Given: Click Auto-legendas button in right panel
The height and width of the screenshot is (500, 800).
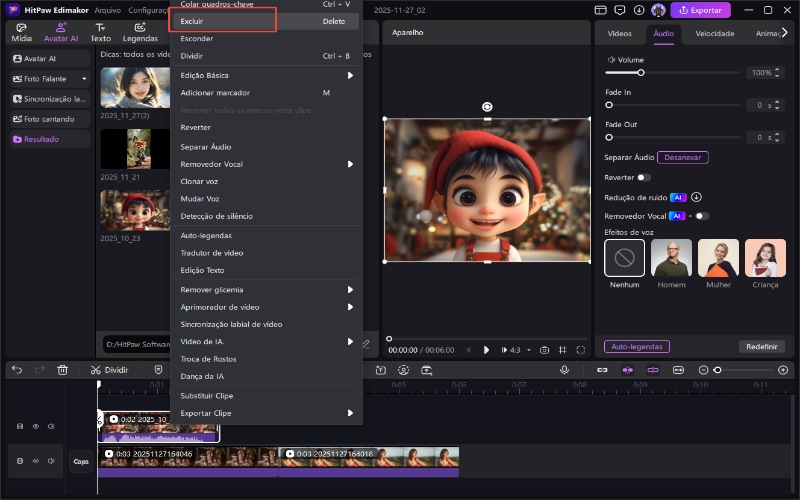Looking at the screenshot, I should (x=637, y=346).
